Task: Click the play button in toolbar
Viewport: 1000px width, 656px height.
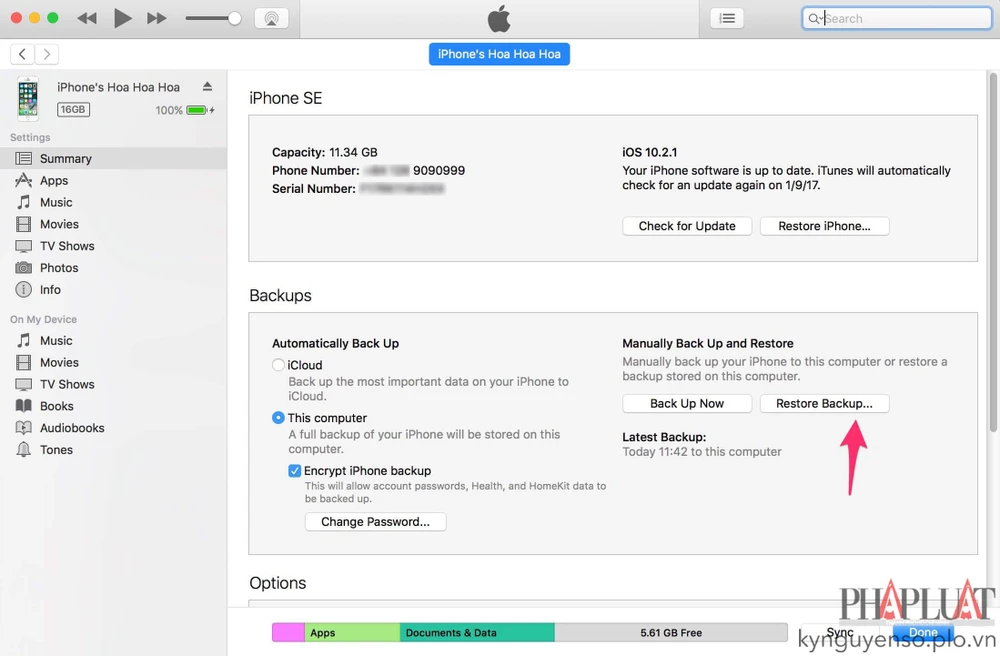Action: tap(122, 18)
